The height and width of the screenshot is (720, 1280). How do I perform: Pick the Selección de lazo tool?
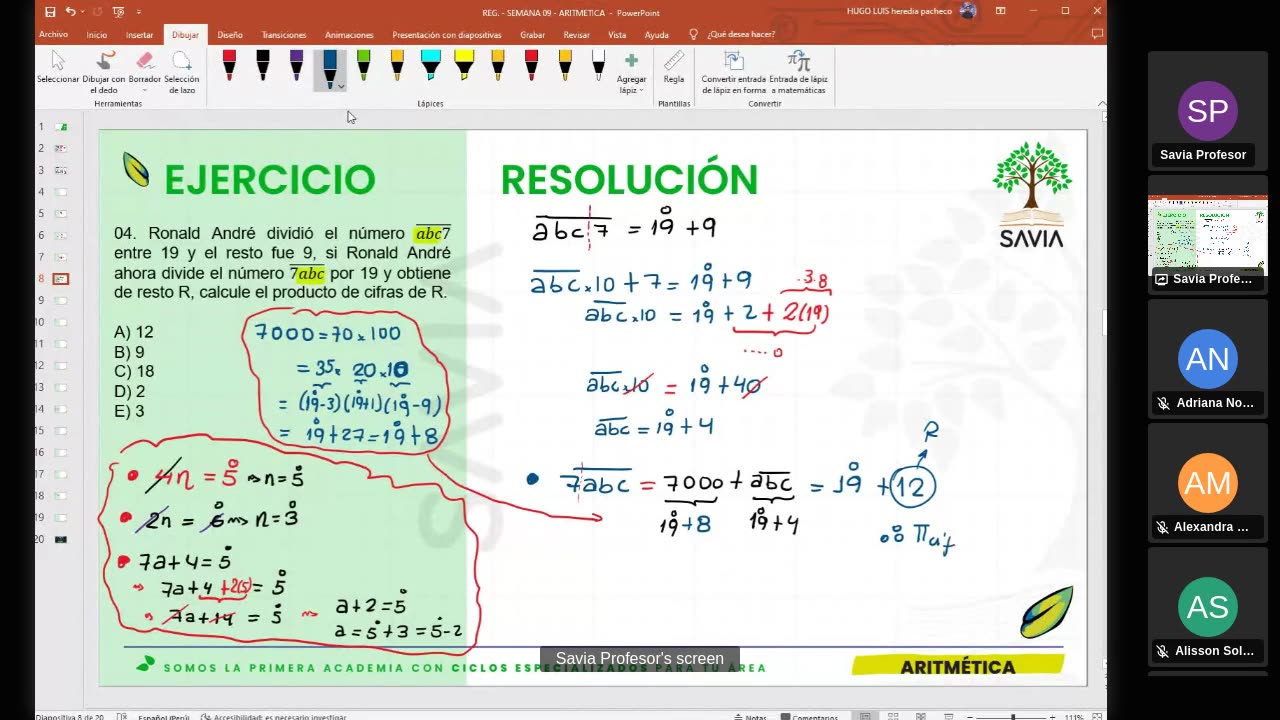(x=182, y=71)
